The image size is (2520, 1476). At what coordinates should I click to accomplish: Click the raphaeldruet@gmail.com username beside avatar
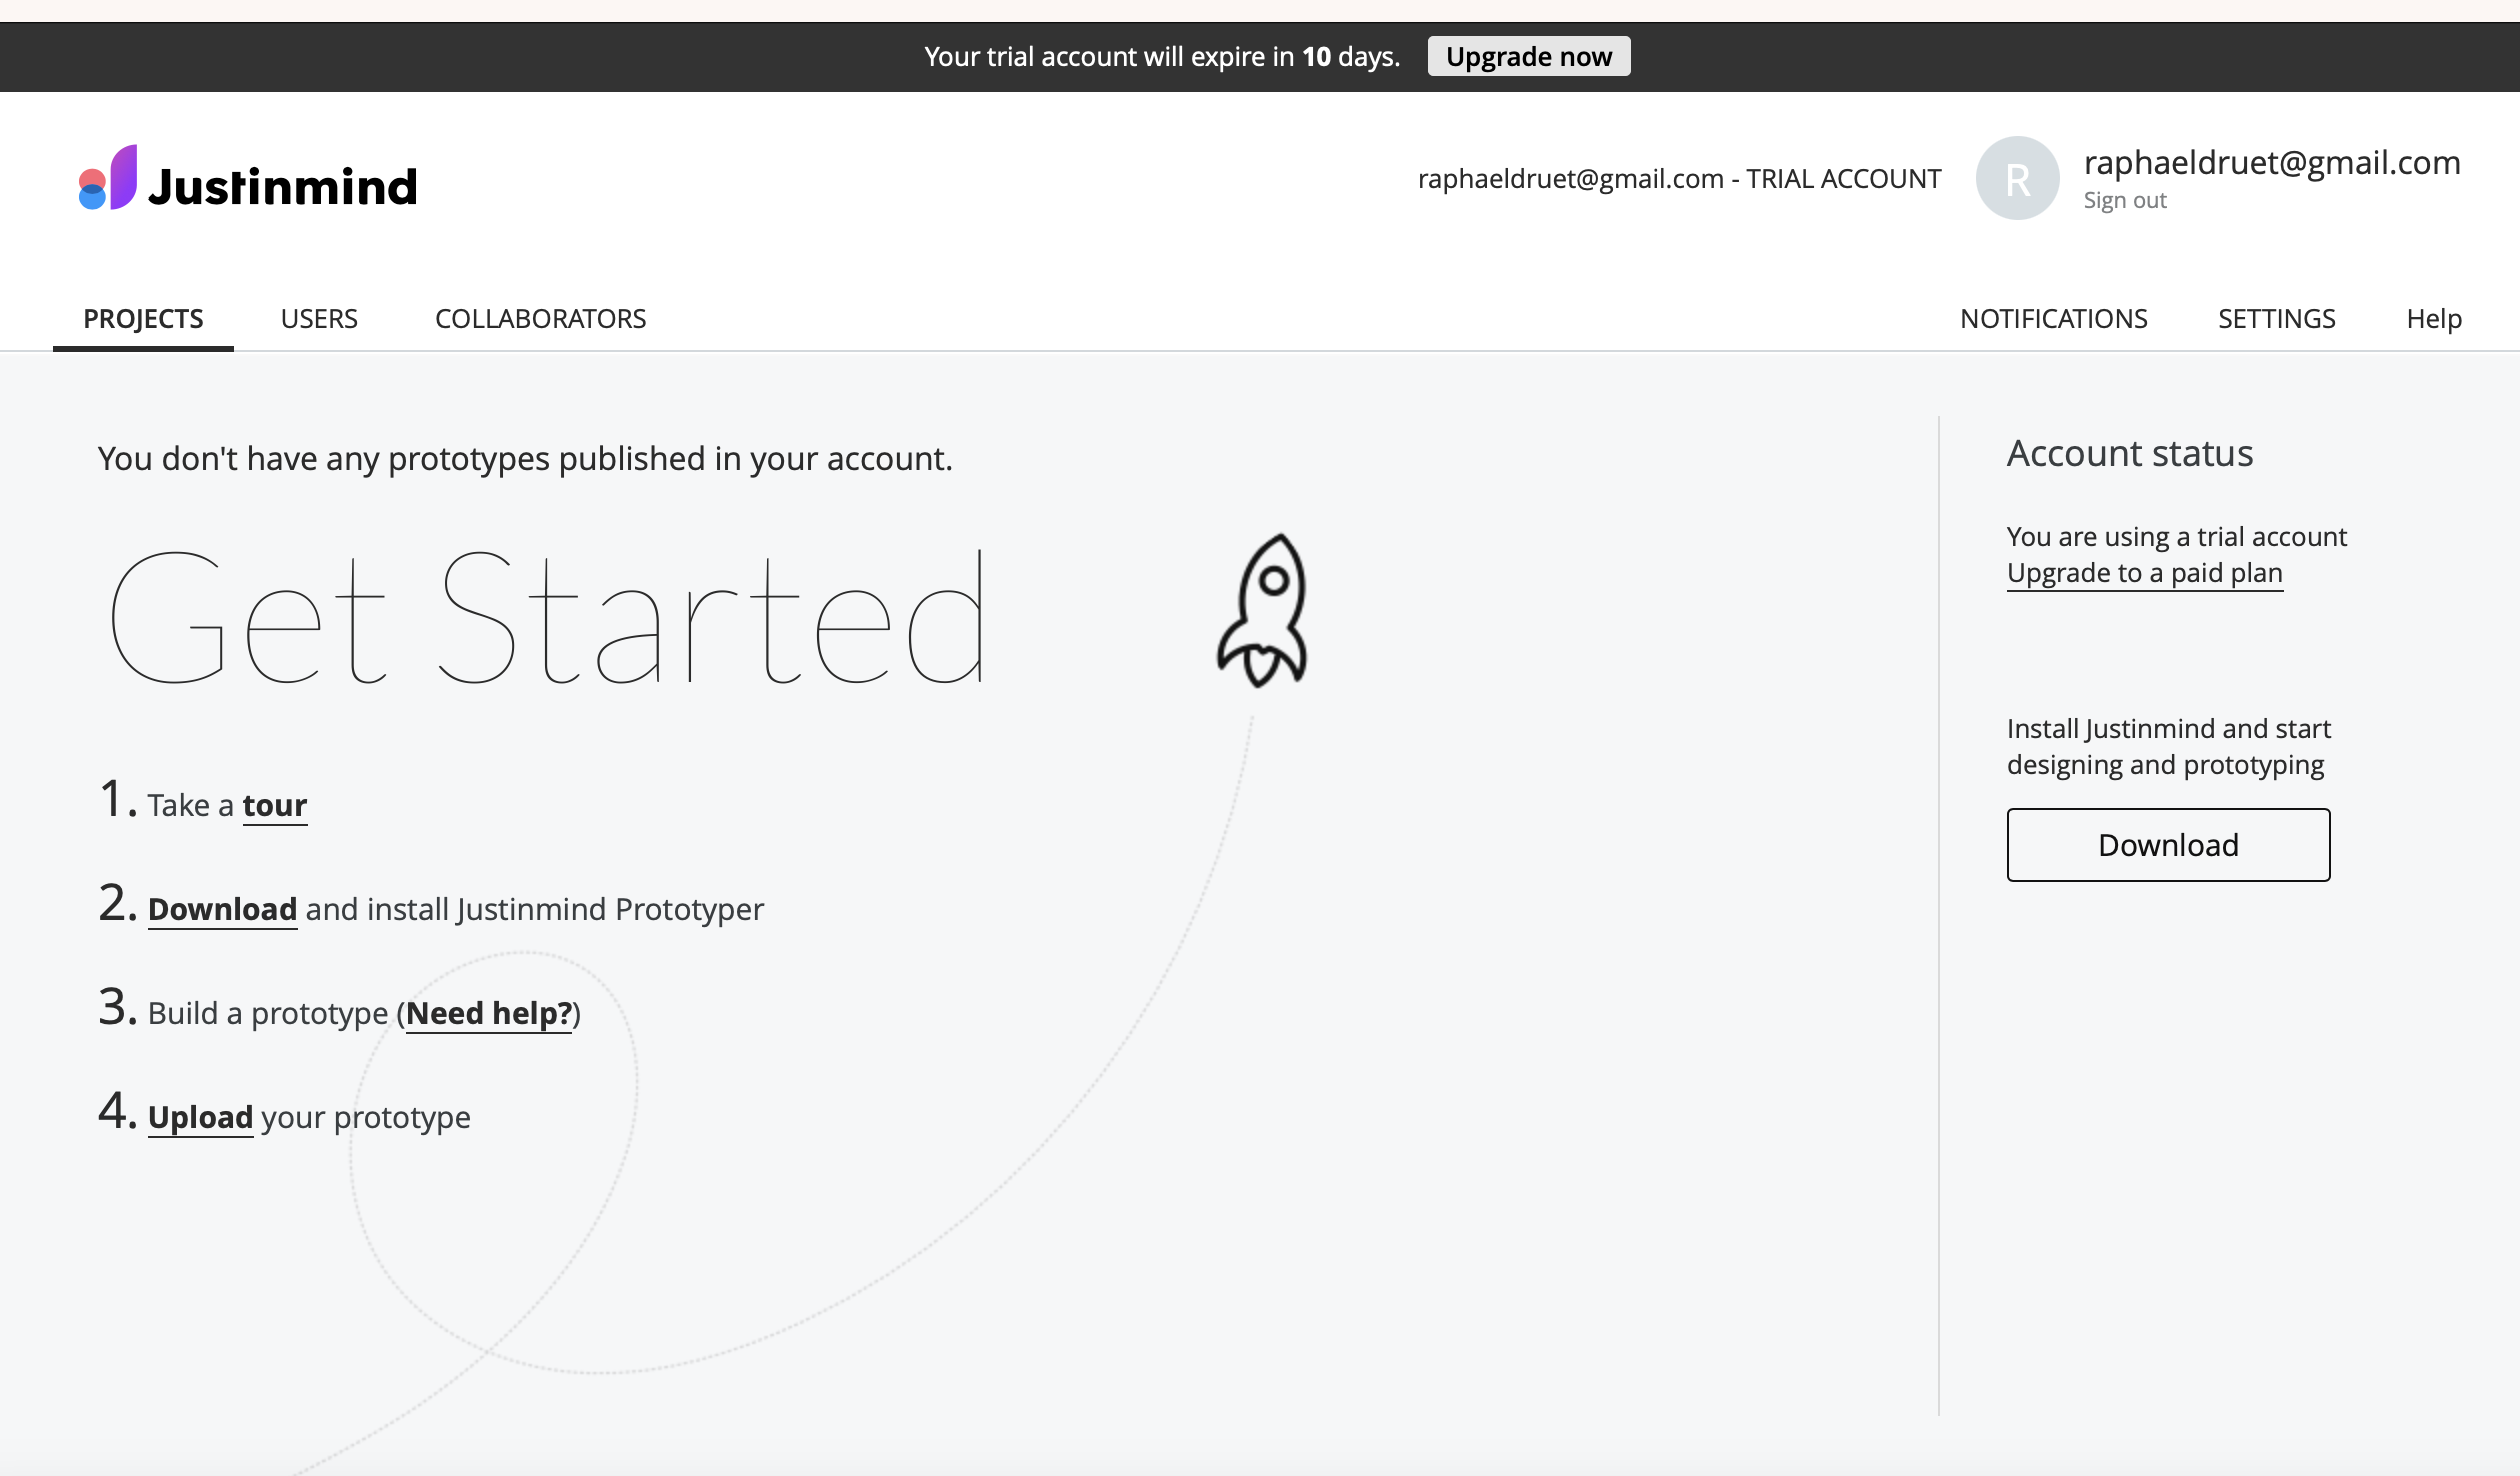2271,162
